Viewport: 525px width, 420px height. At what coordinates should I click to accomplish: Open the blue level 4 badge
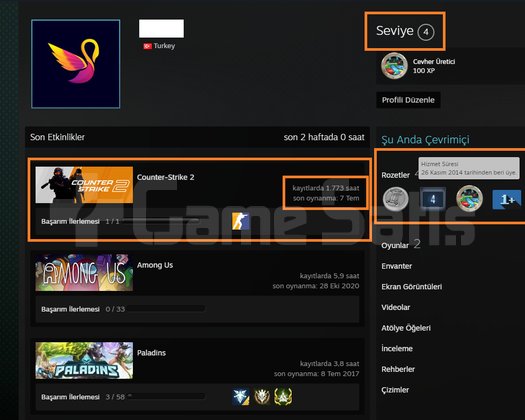pos(433,199)
